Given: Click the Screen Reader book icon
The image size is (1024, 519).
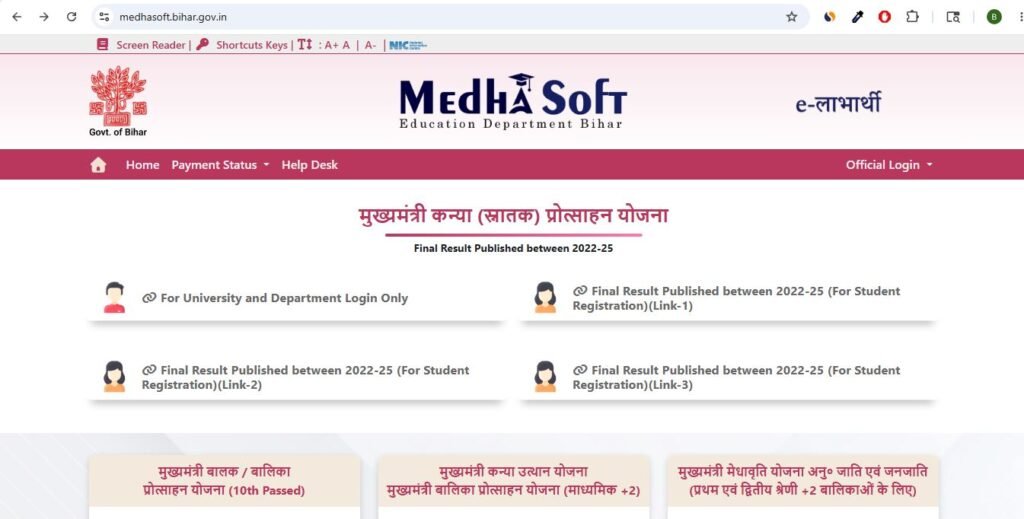Looking at the screenshot, I should [x=103, y=44].
